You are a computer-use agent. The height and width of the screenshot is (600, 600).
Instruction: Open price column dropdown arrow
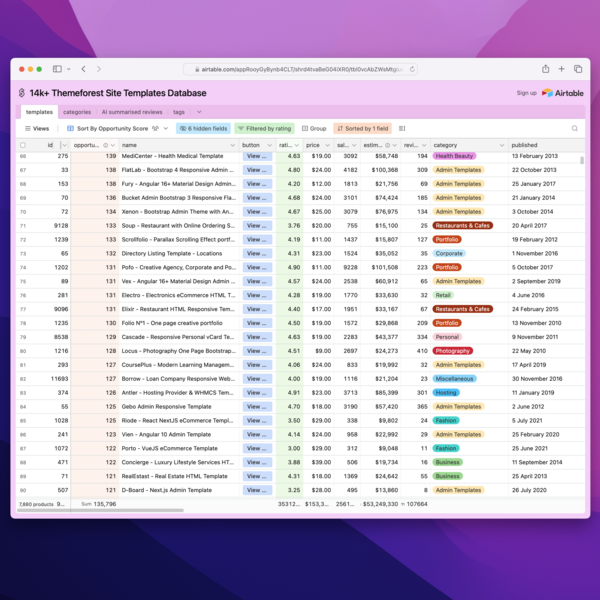click(328, 145)
